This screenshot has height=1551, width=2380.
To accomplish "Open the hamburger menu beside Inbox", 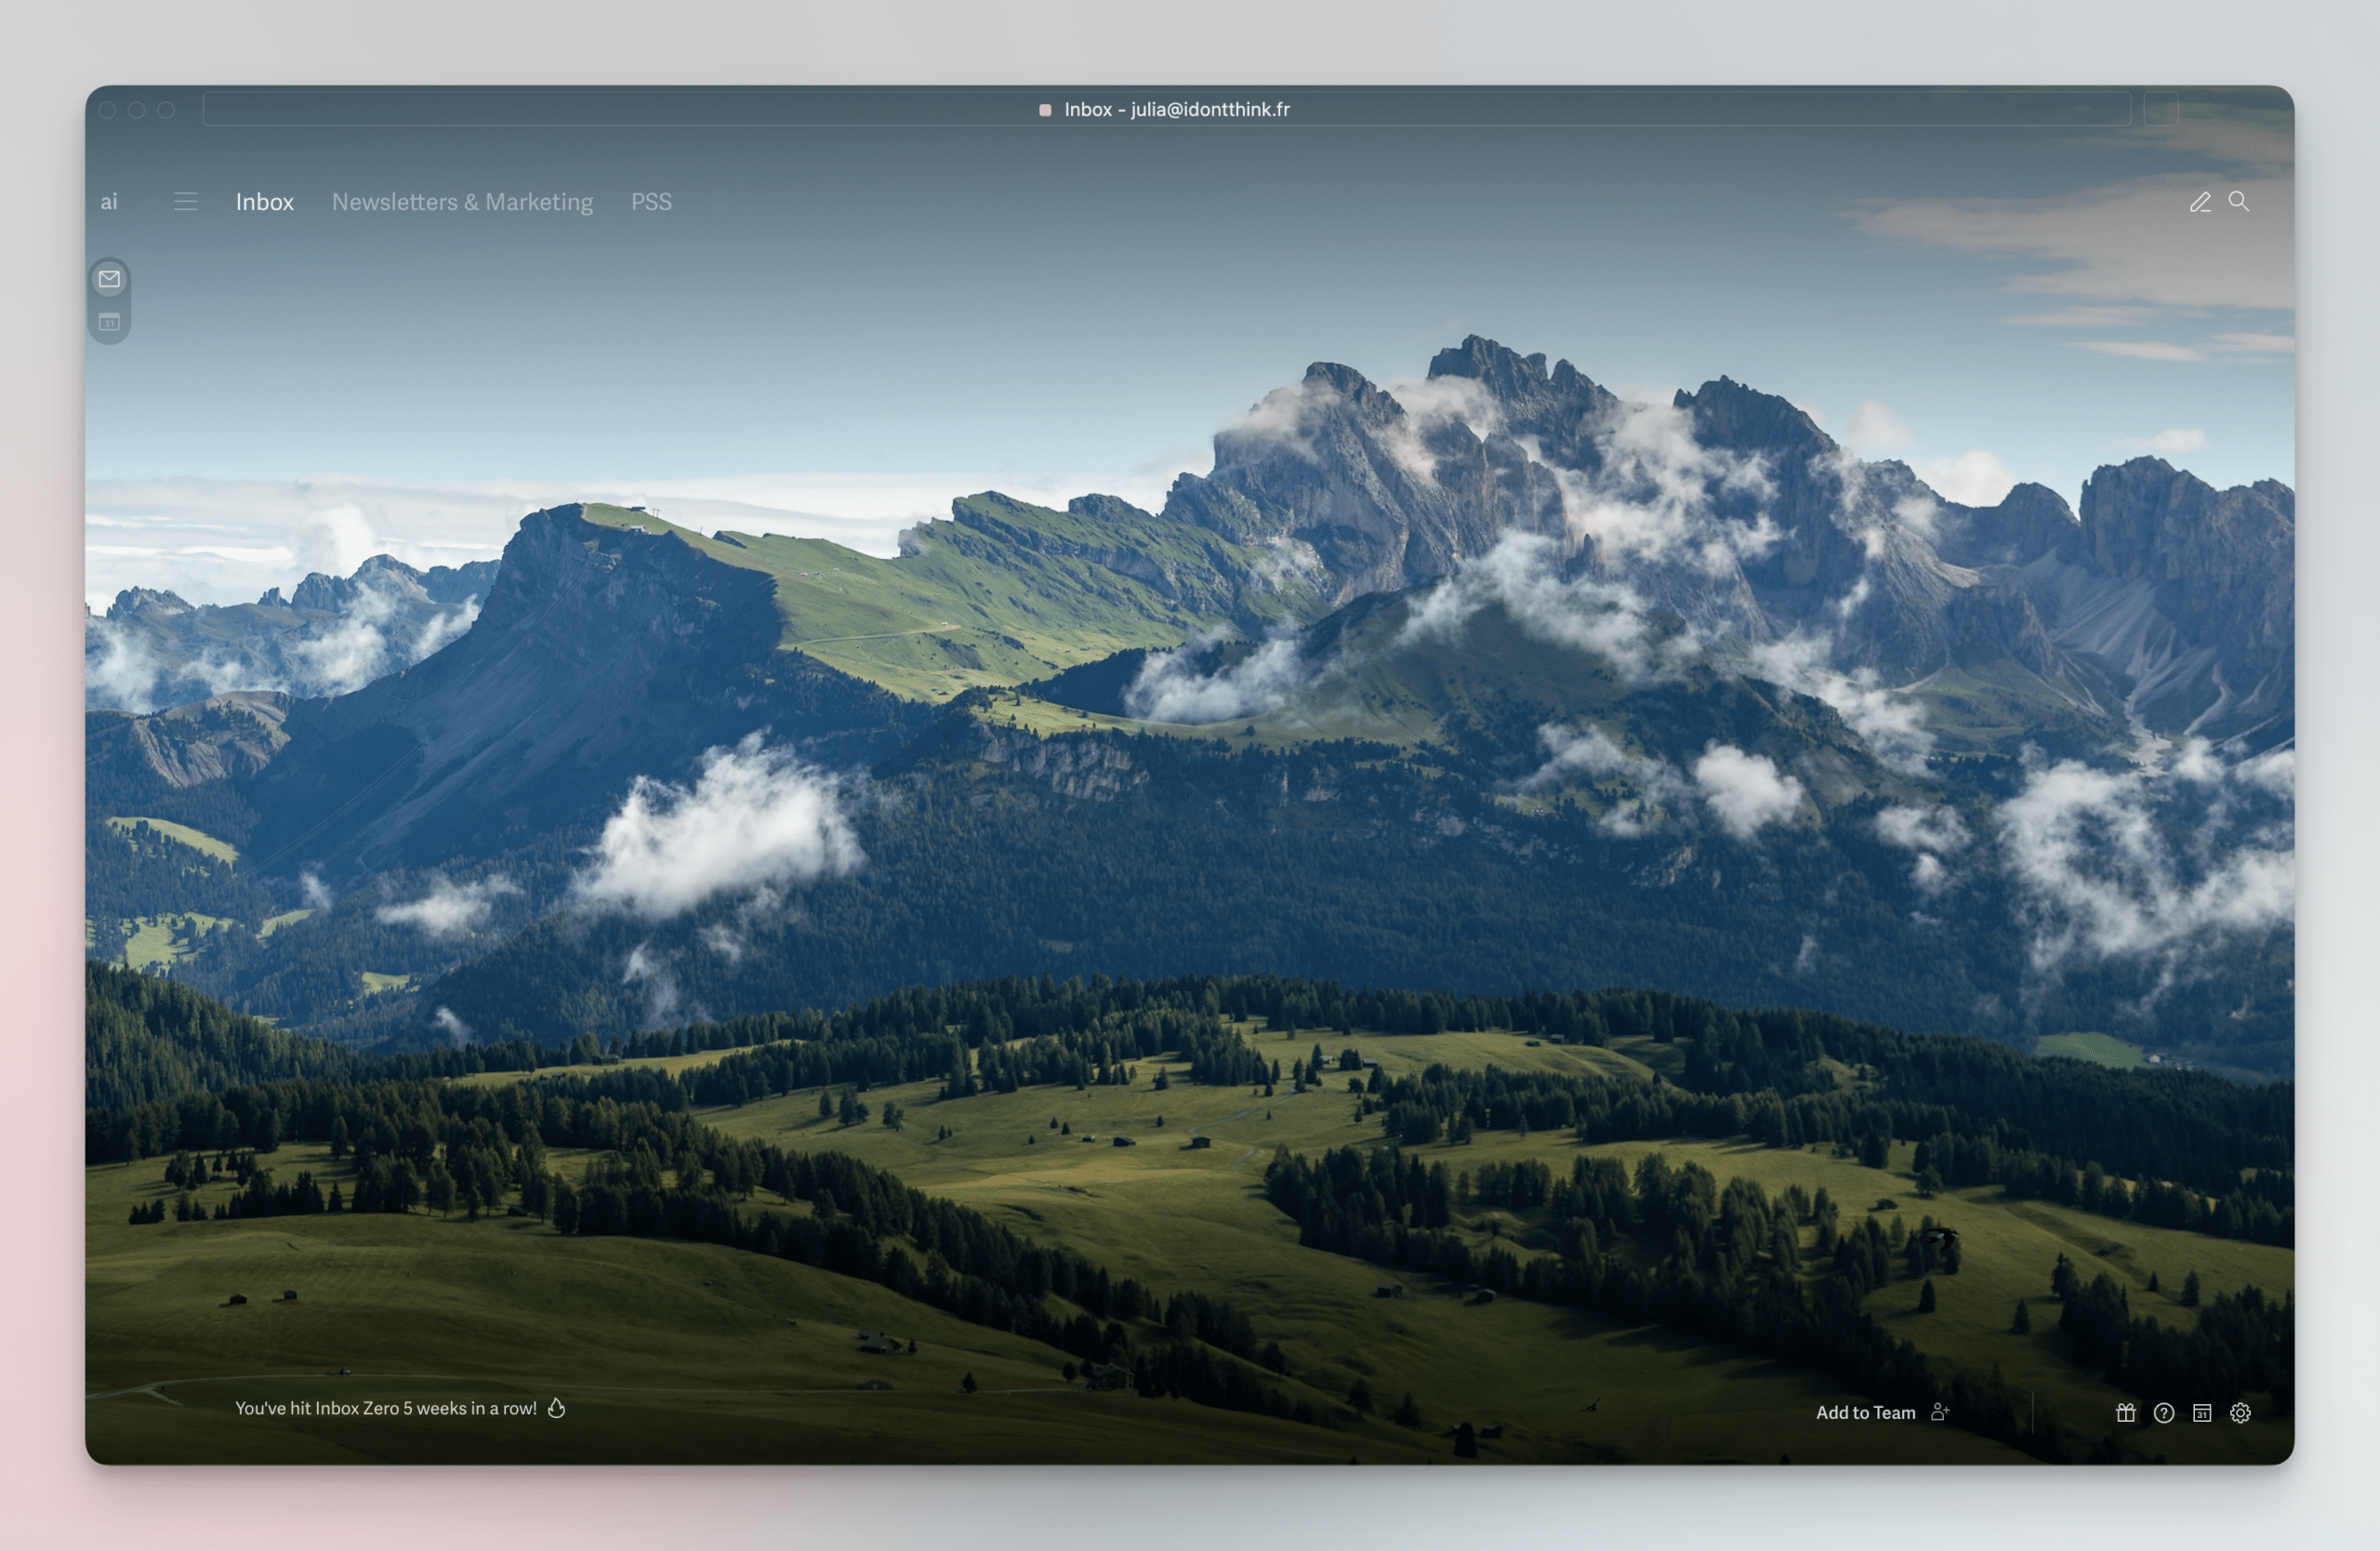I will 185,202.
